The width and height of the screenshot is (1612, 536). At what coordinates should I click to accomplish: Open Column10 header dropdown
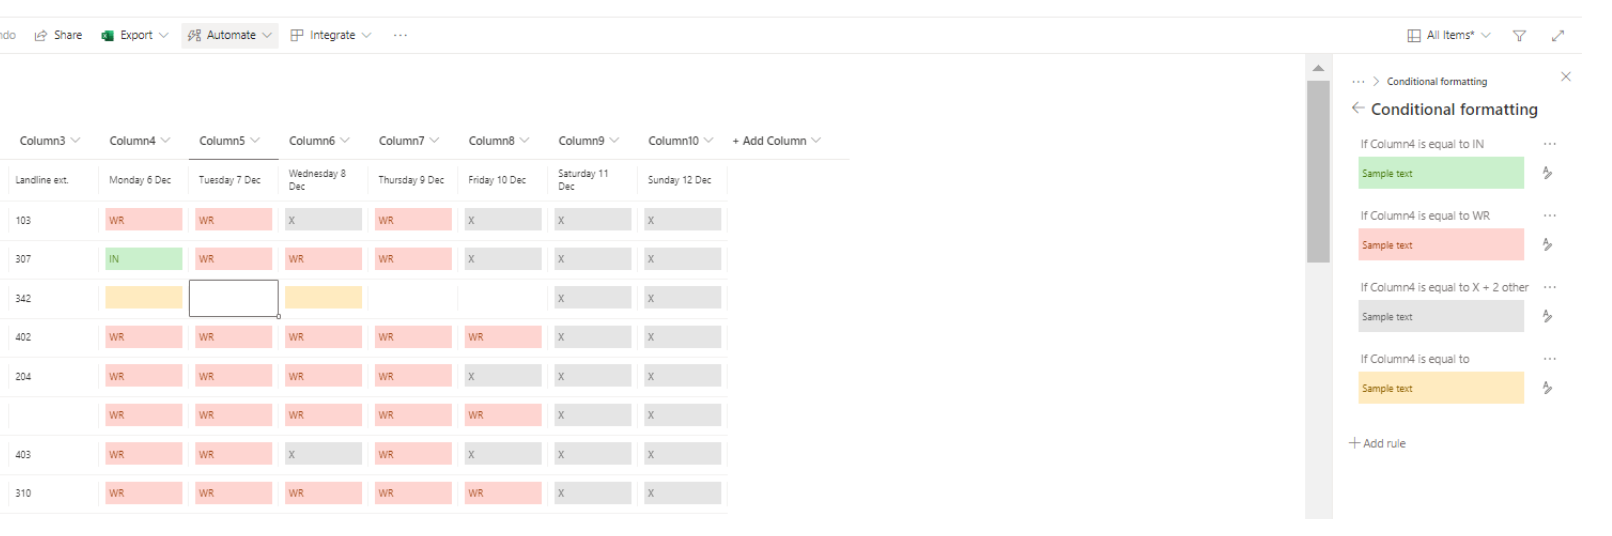(x=681, y=141)
